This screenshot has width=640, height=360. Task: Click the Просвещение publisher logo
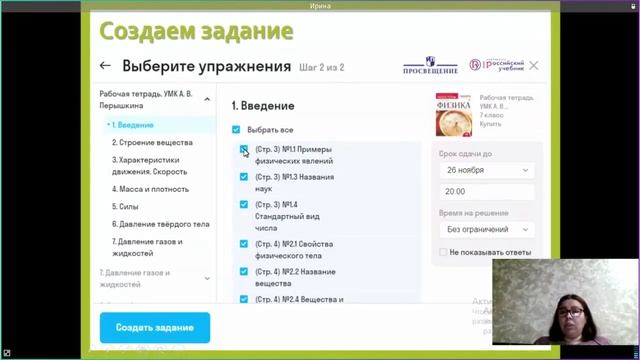[430, 65]
